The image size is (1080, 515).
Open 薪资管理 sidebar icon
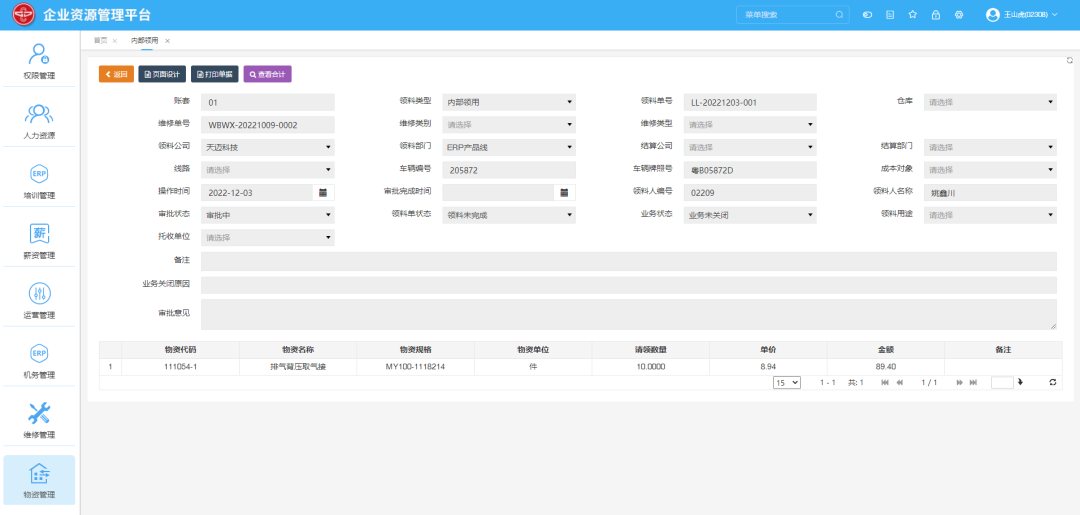[x=39, y=240]
